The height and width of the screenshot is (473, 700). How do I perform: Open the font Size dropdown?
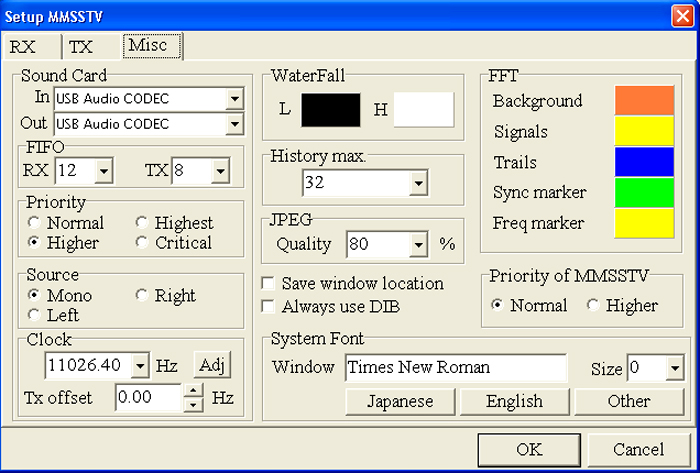[675, 369]
